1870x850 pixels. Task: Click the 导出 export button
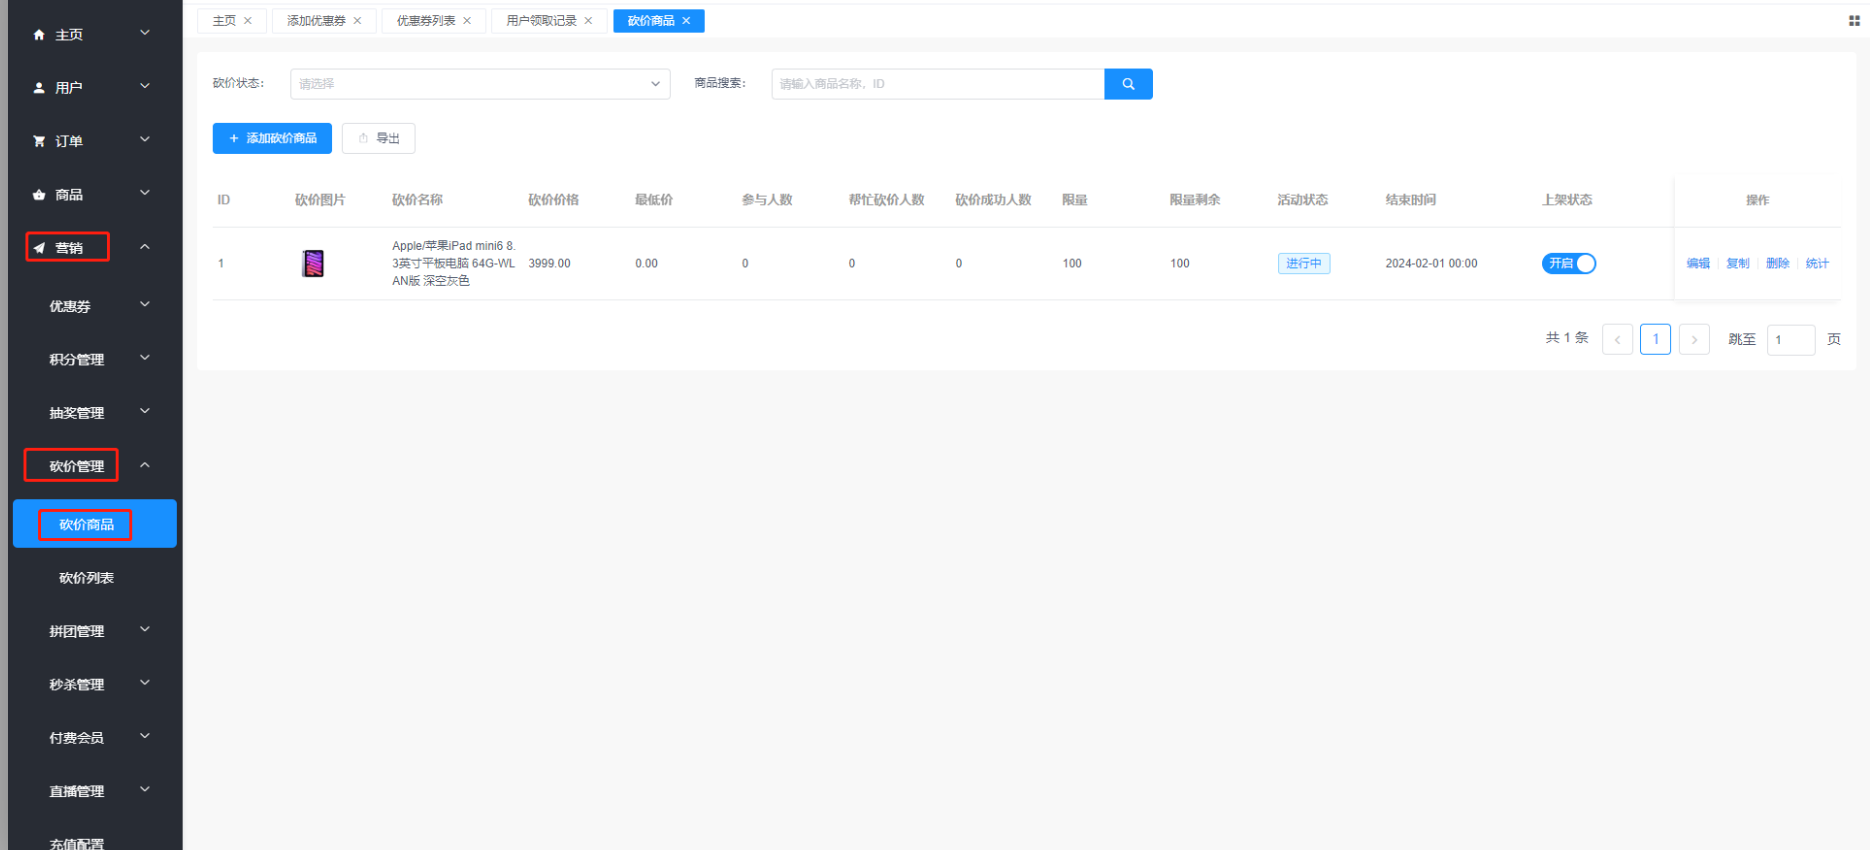click(379, 138)
